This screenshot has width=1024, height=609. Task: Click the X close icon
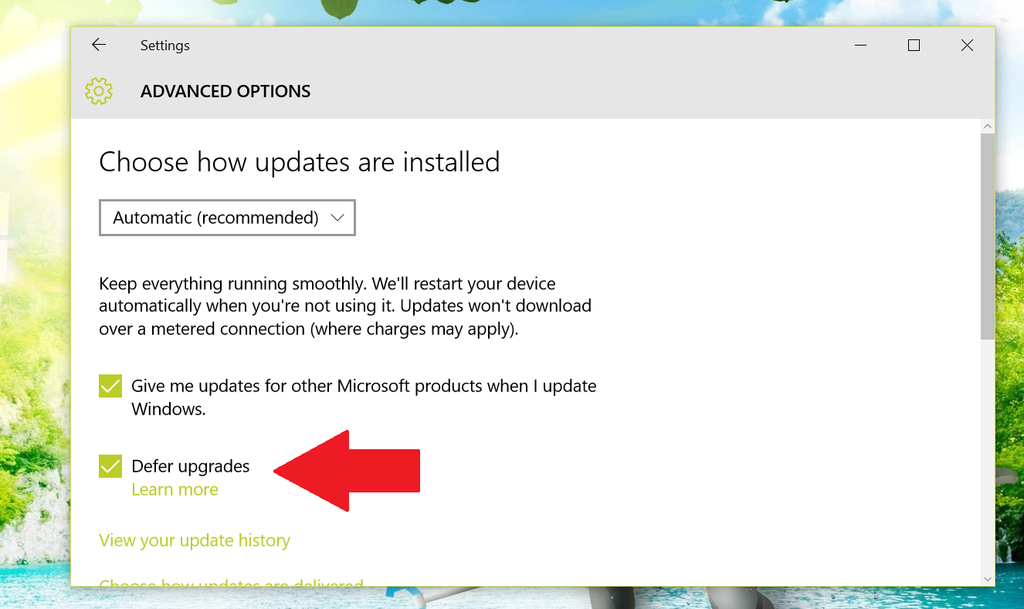pos(966,45)
